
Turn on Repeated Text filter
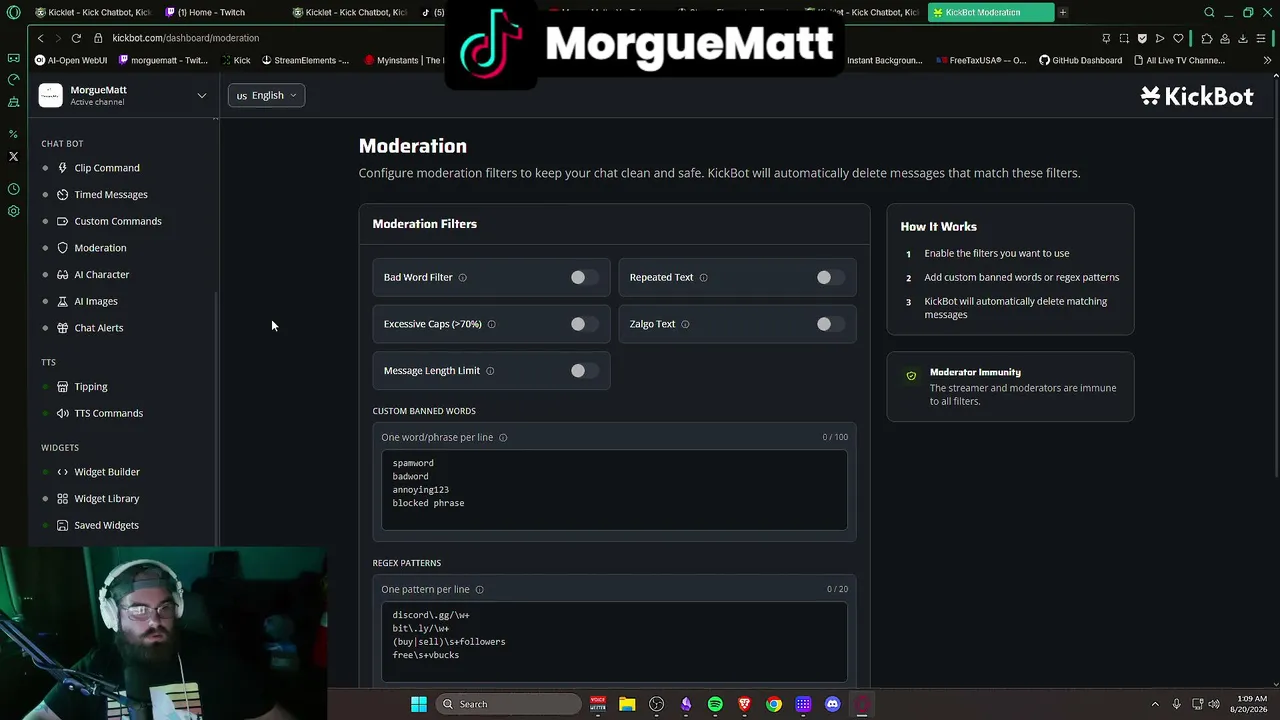pos(830,277)
